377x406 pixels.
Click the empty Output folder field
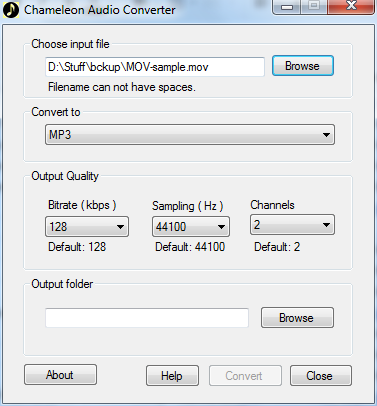click(x=147, y=318)
